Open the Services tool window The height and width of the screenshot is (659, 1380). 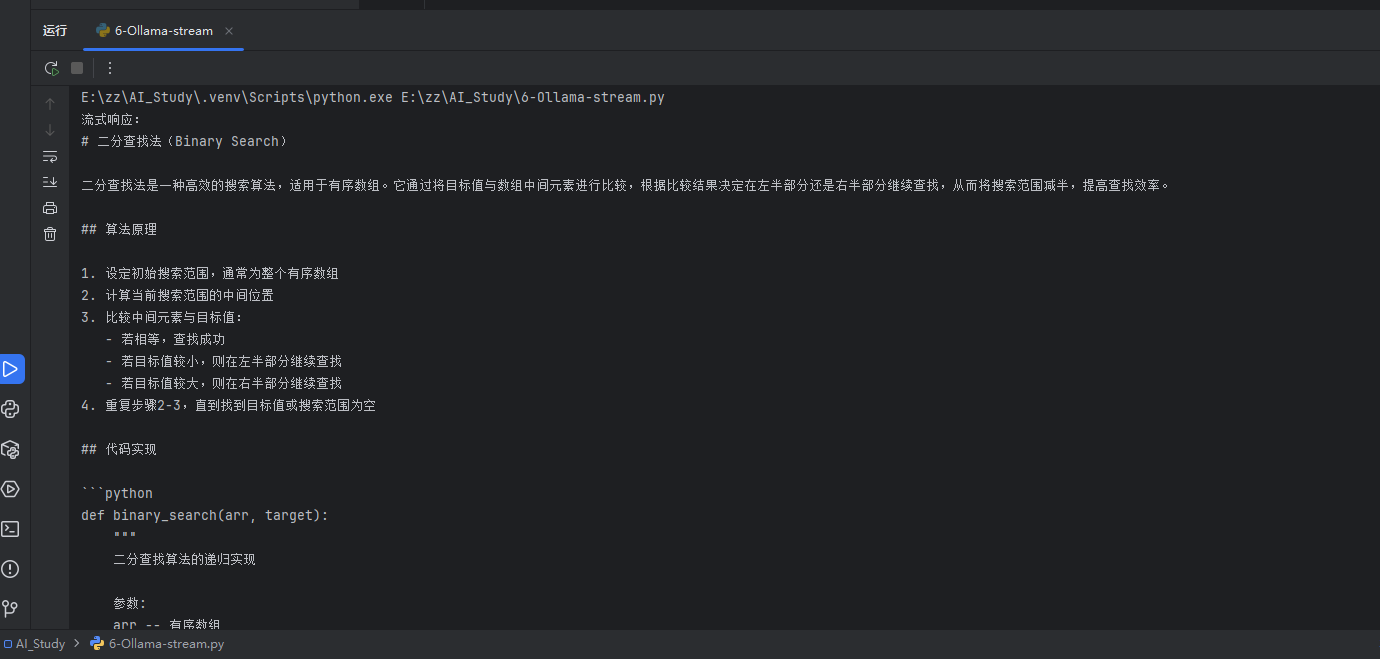click(11, 489)
